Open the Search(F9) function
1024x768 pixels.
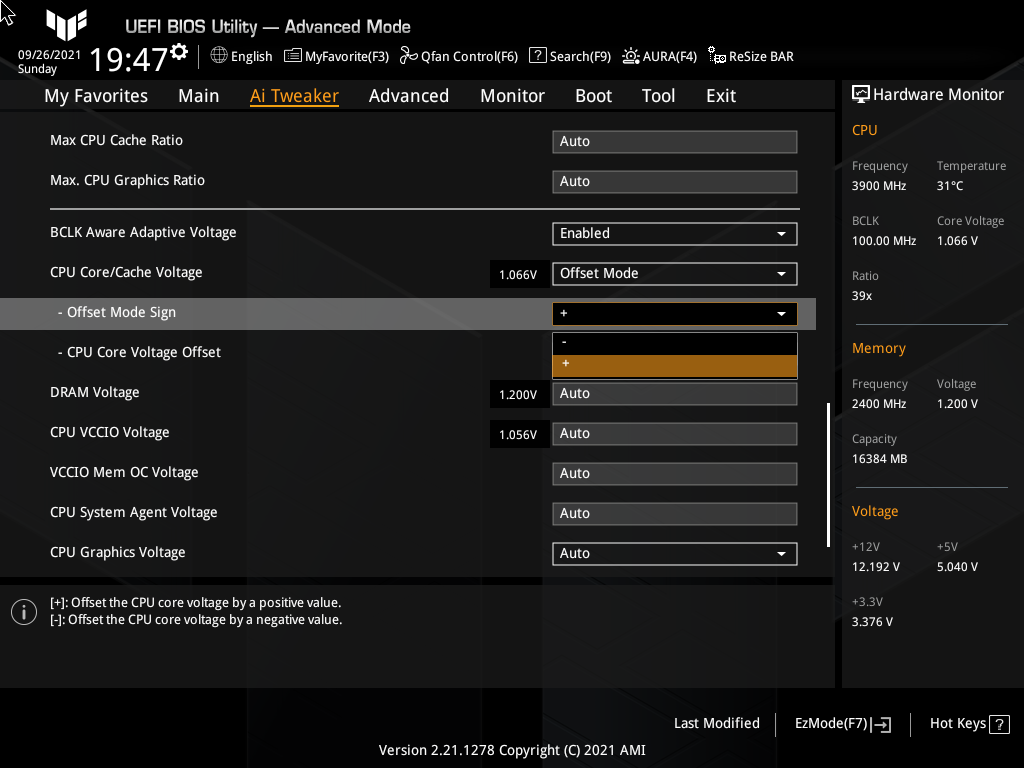click(x=570, y=57)
